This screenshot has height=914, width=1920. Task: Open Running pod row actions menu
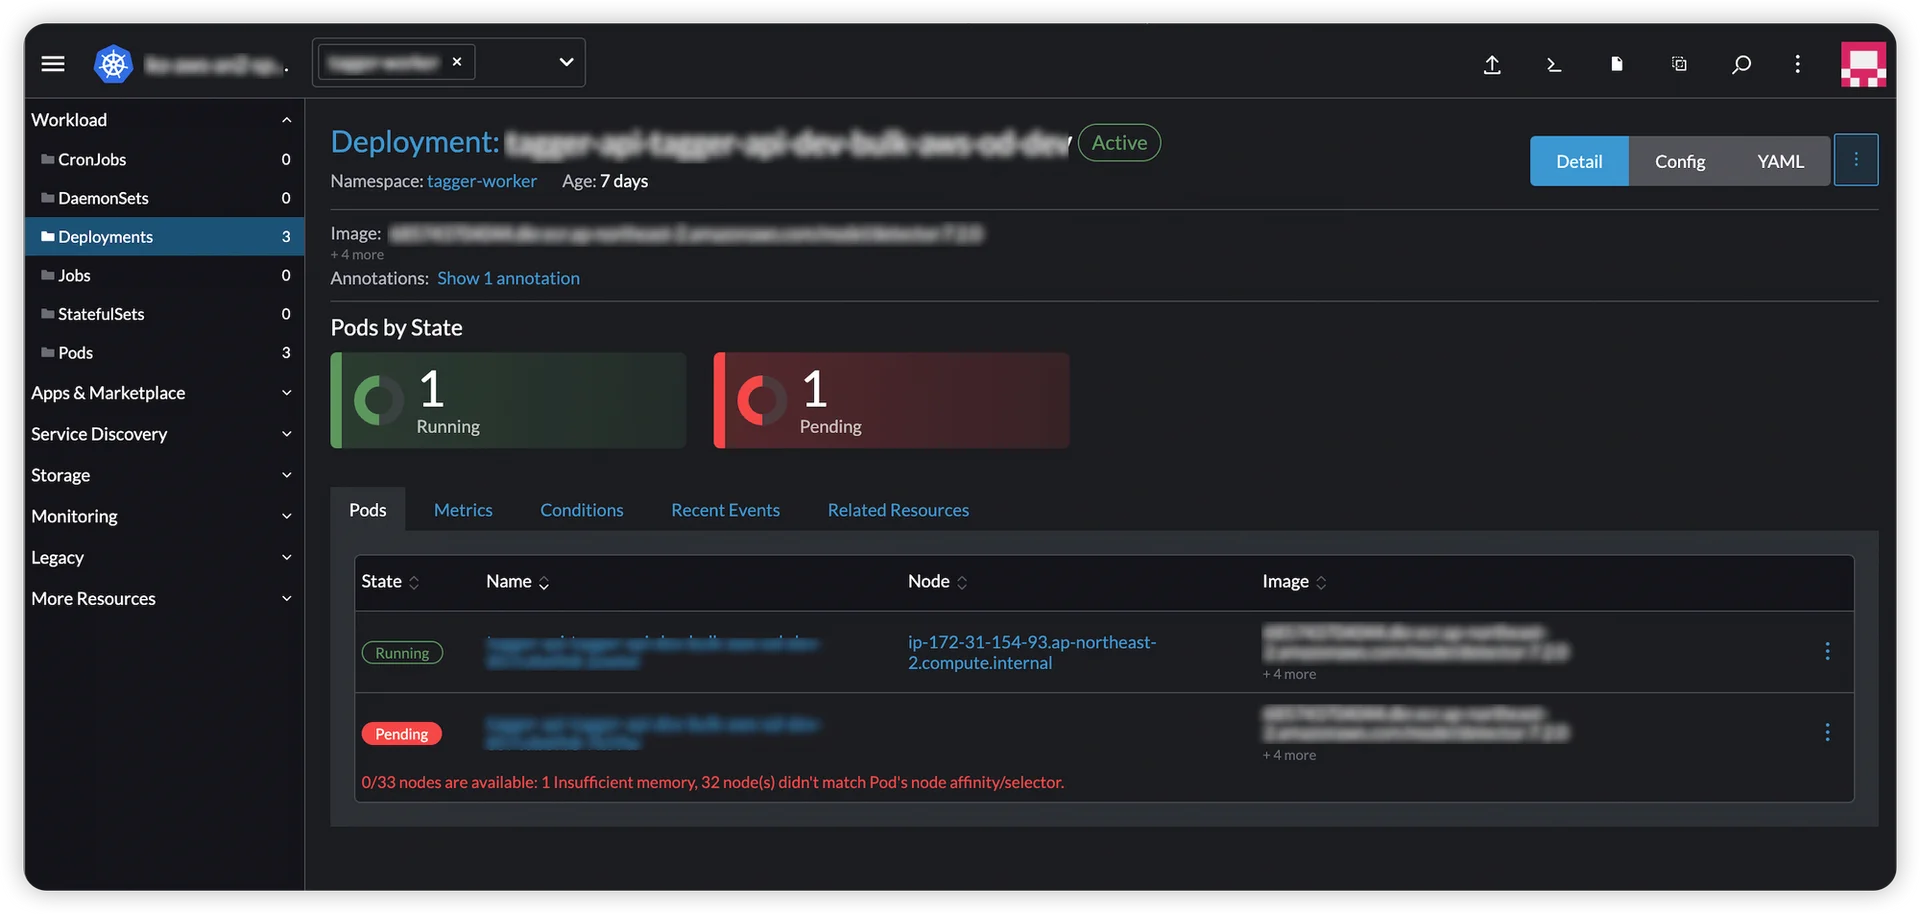pyautogui.click(x=1827, y=651)
